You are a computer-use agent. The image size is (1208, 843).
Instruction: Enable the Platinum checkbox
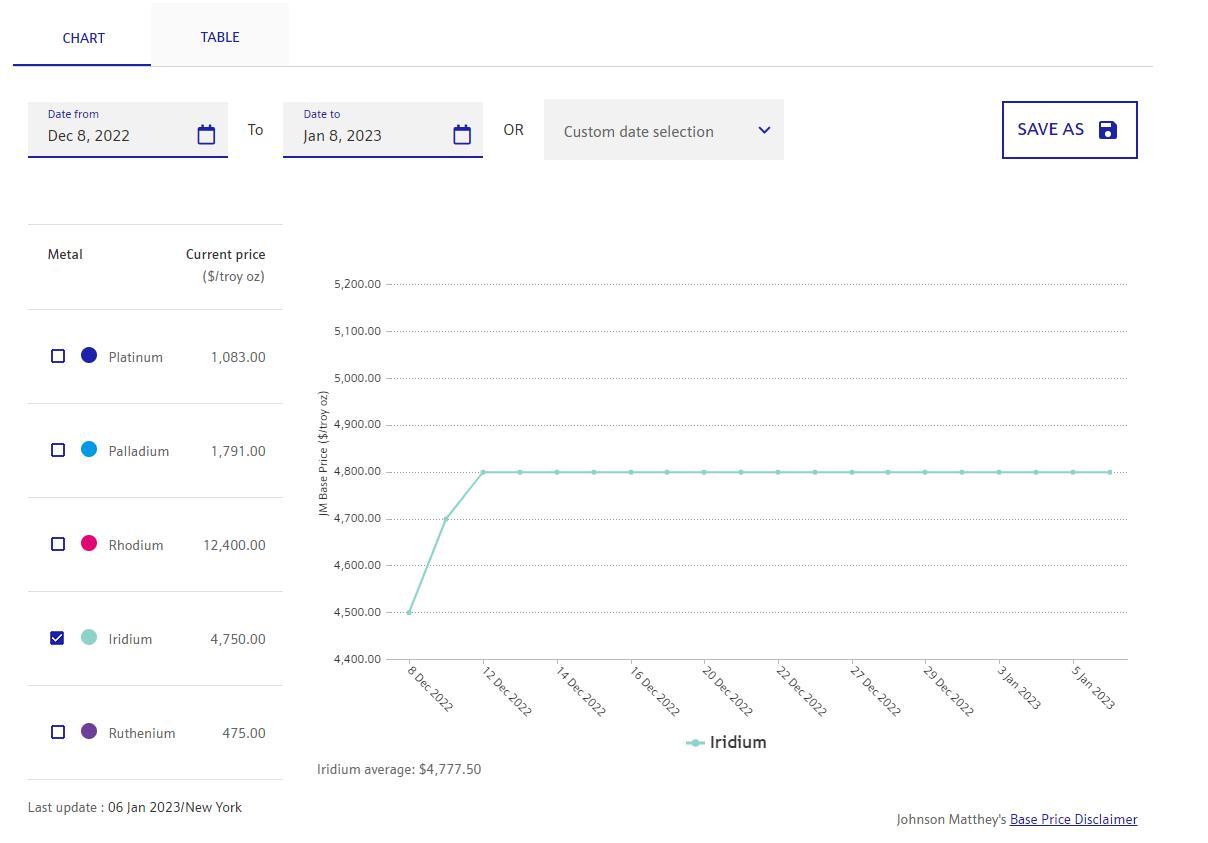[x=58, y=356]
